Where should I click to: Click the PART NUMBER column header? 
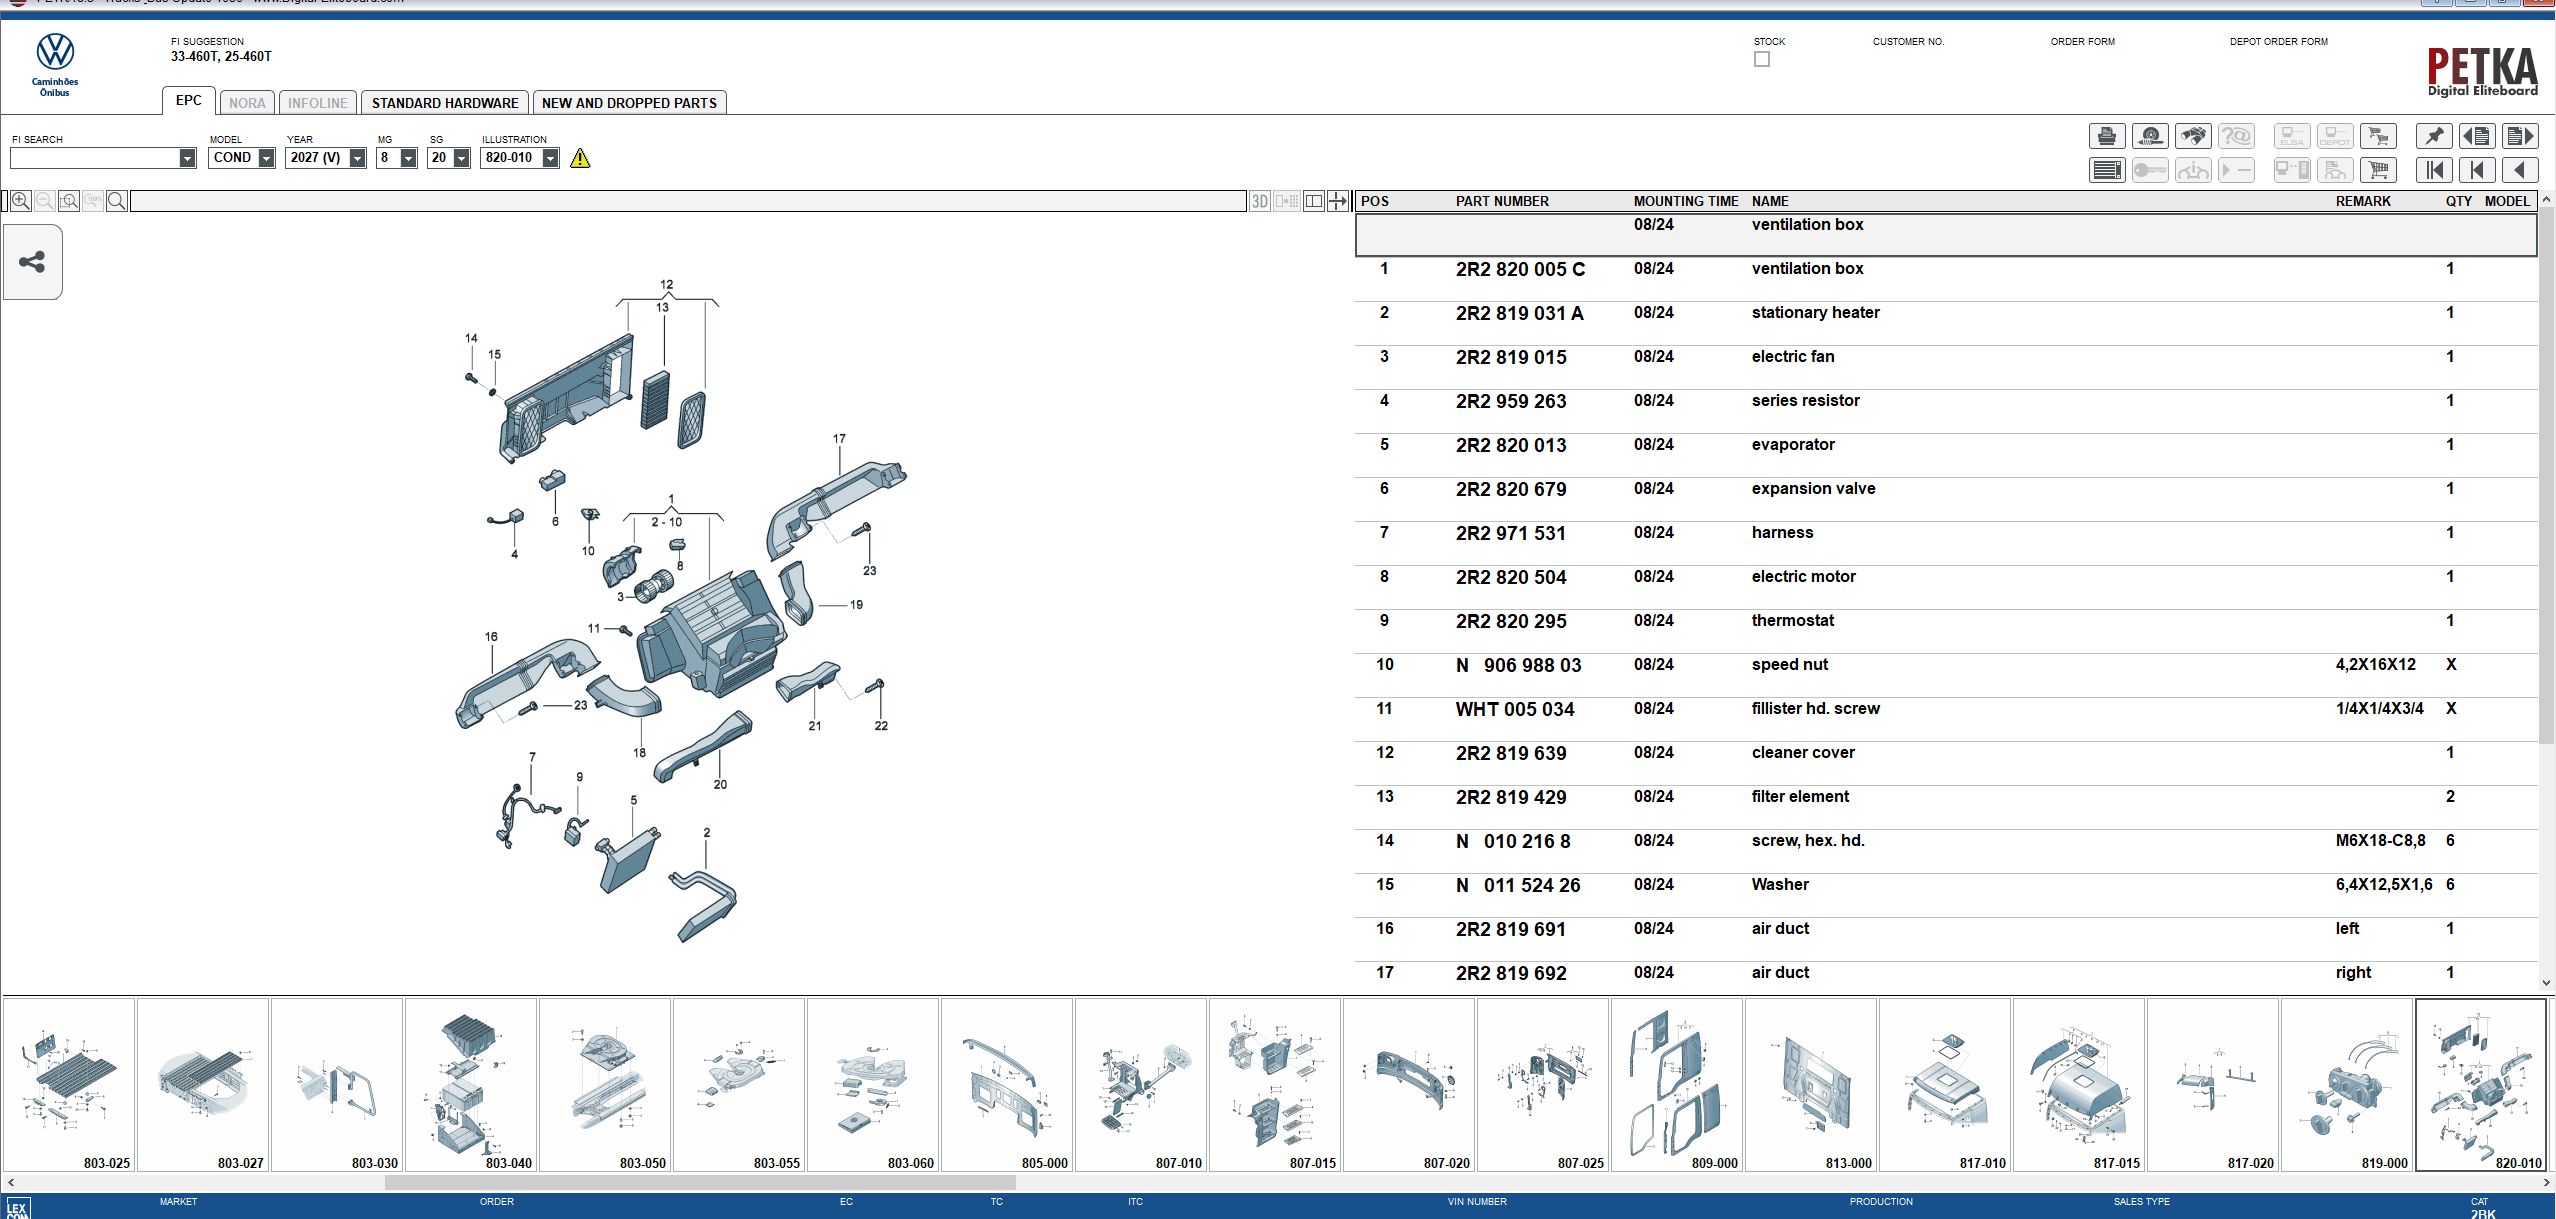pos(1501,201)
